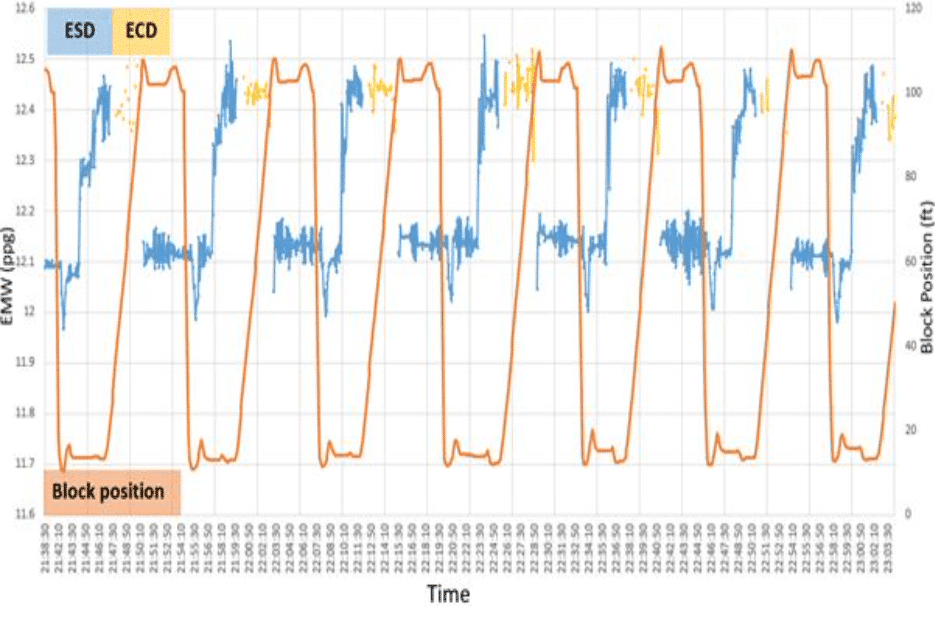Click the 120 tick on right axis
The height and width of the screenshot is (630, 944).
913,9
